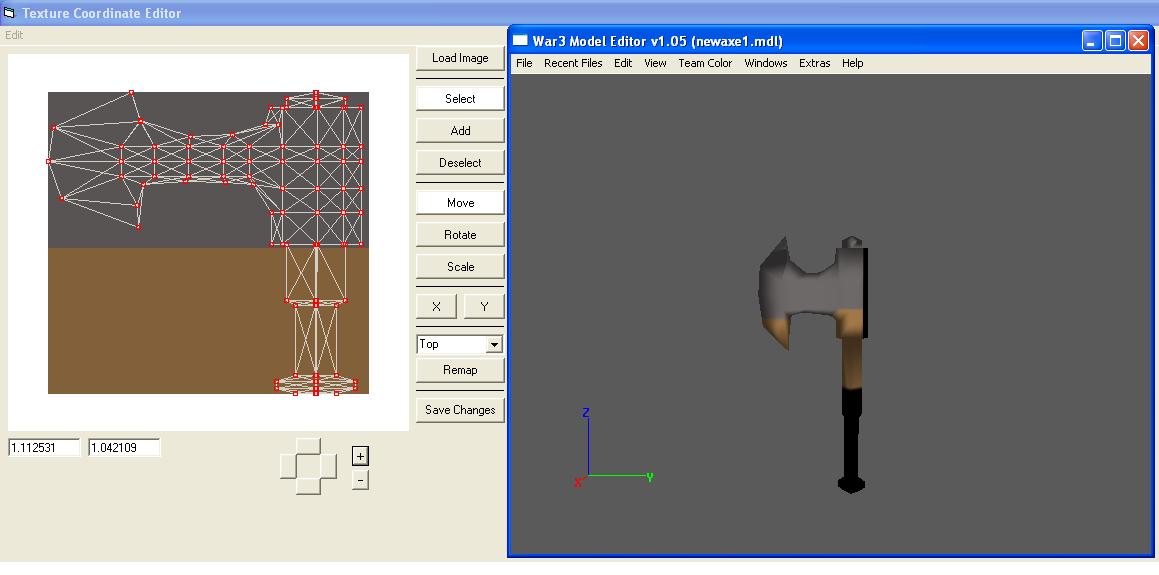This screenshot has width=1159, height=575.
Task: Click the Load Image button
Action: click(460, 58)
